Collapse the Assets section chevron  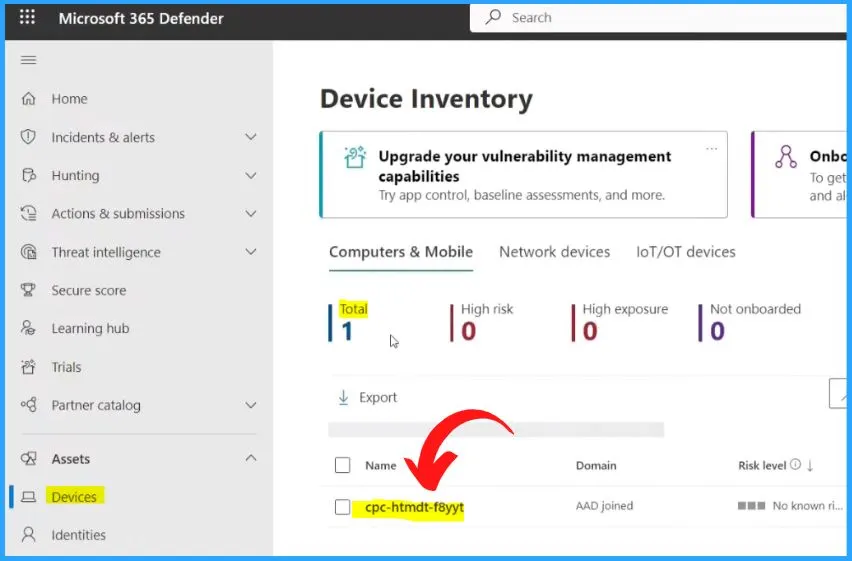coord(250,458)
